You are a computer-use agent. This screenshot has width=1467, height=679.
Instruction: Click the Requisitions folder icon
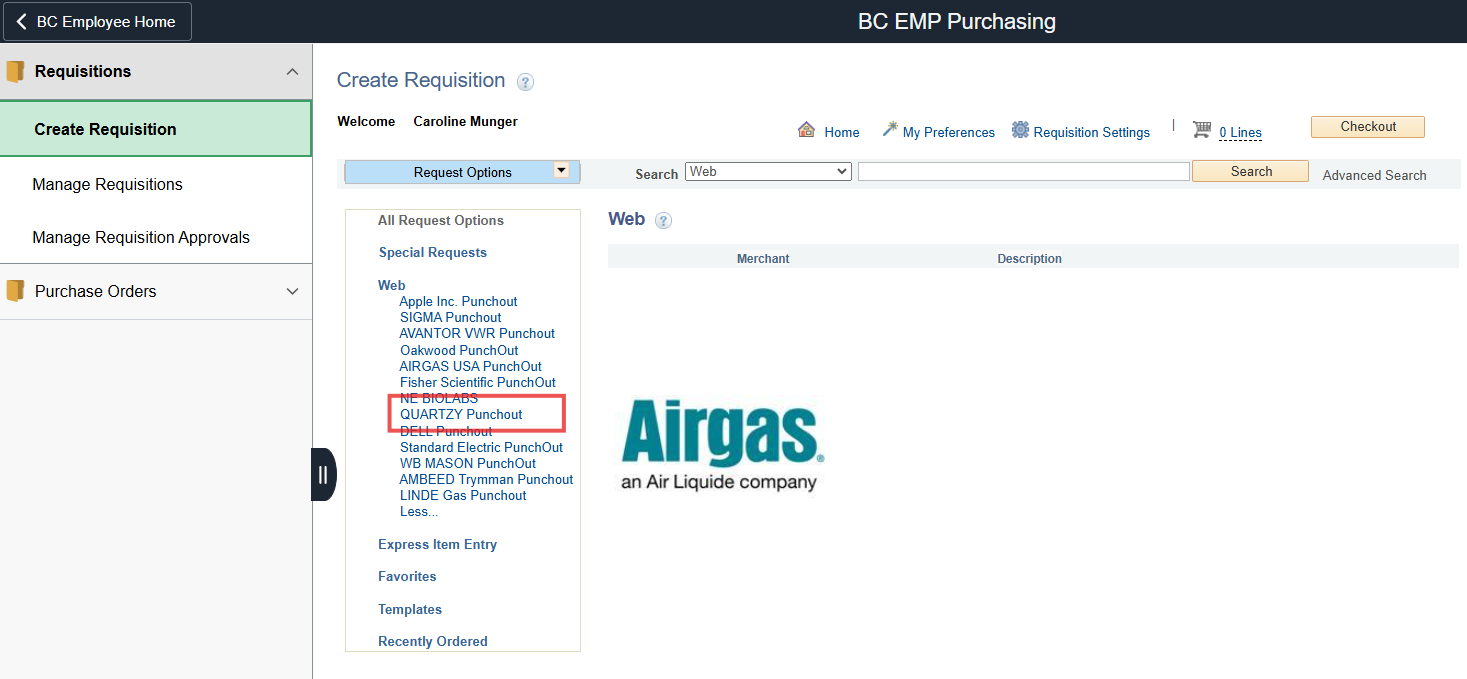(15, 72)
